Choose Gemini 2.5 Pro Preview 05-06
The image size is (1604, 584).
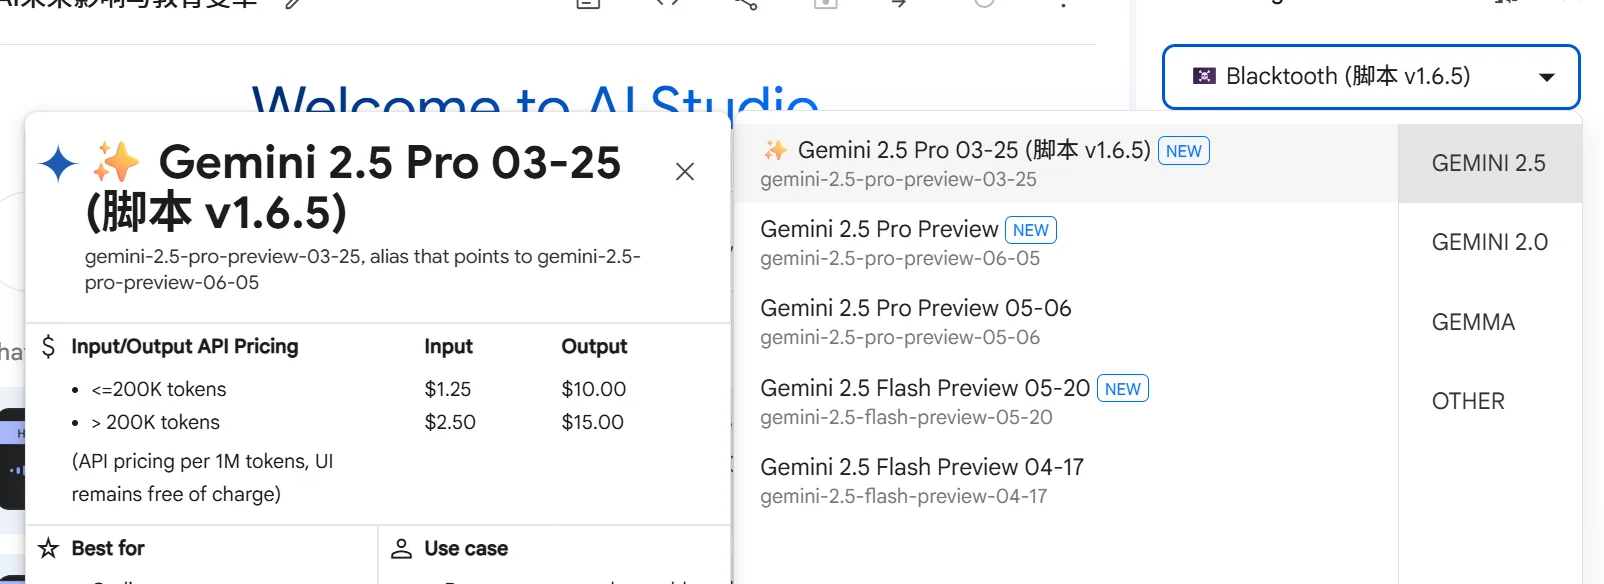(x=1066, y=322)
